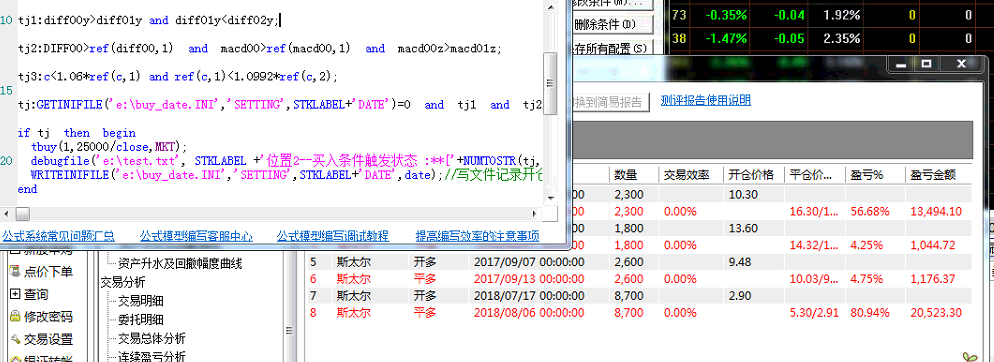The width and height of the screenshot is (994, 362).
Task: Open 公式系统常见问题汇总 link
Action: [x=58, y=236]
